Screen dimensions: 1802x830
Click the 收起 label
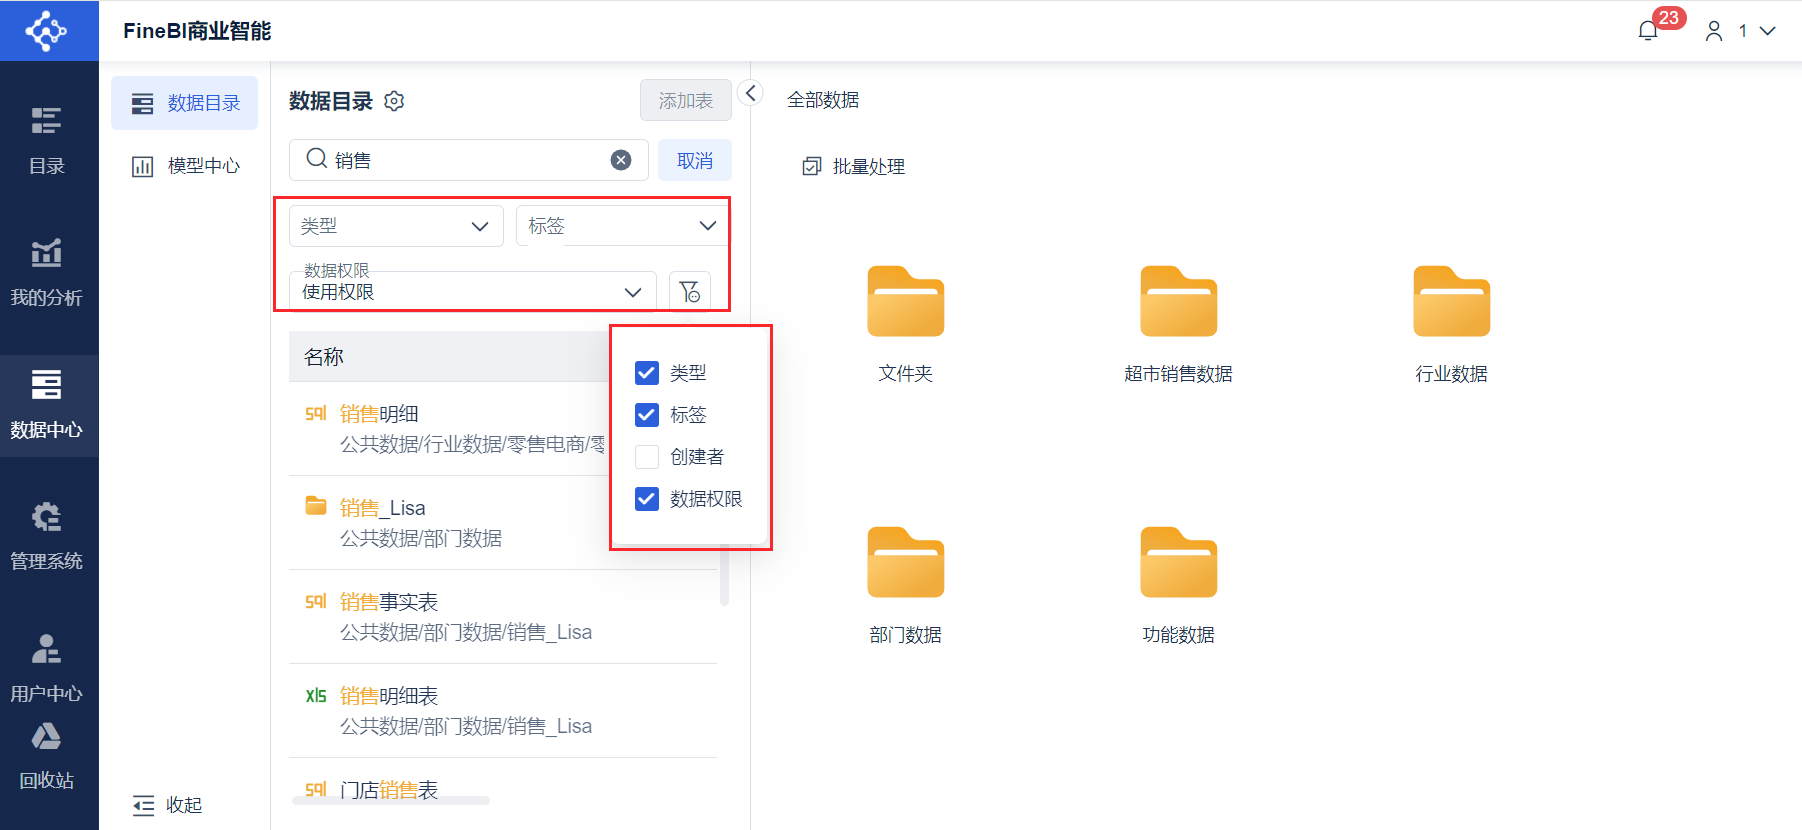(x=184, y=805)
